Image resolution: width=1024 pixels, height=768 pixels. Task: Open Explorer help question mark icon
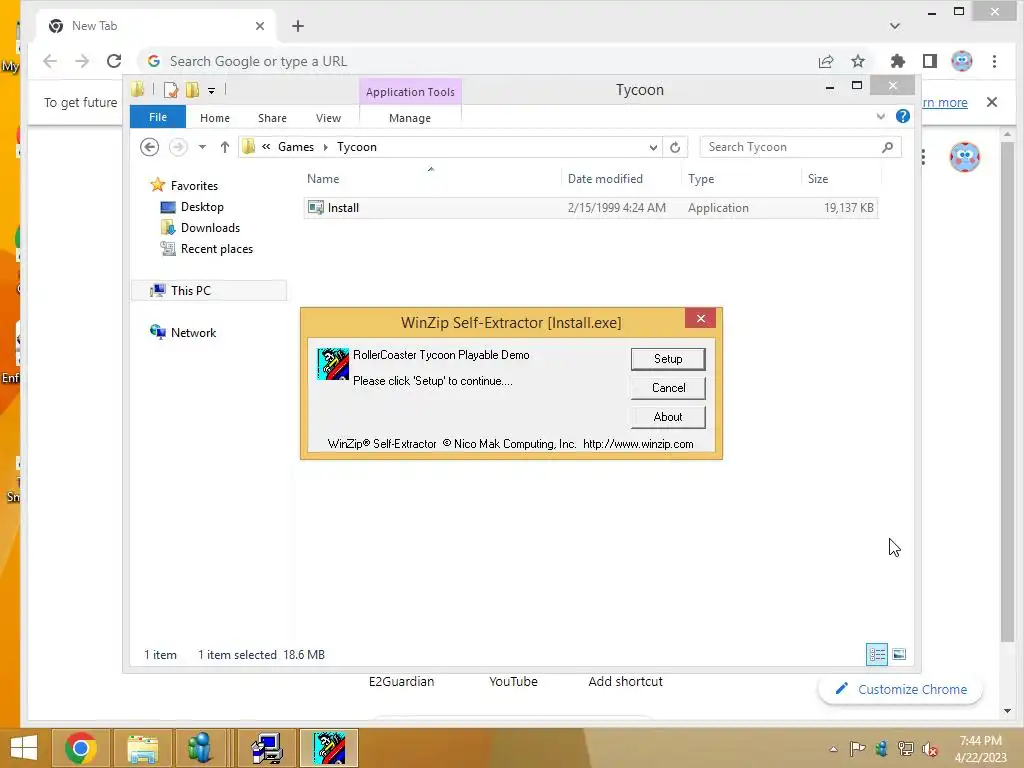(x=903, y=116)
